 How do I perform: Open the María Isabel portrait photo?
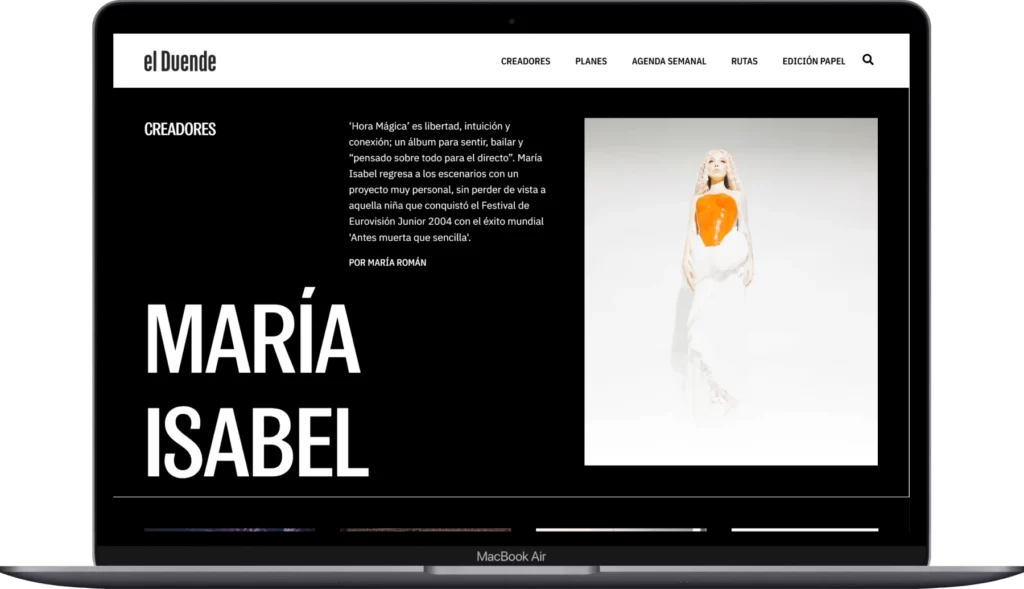730,291
